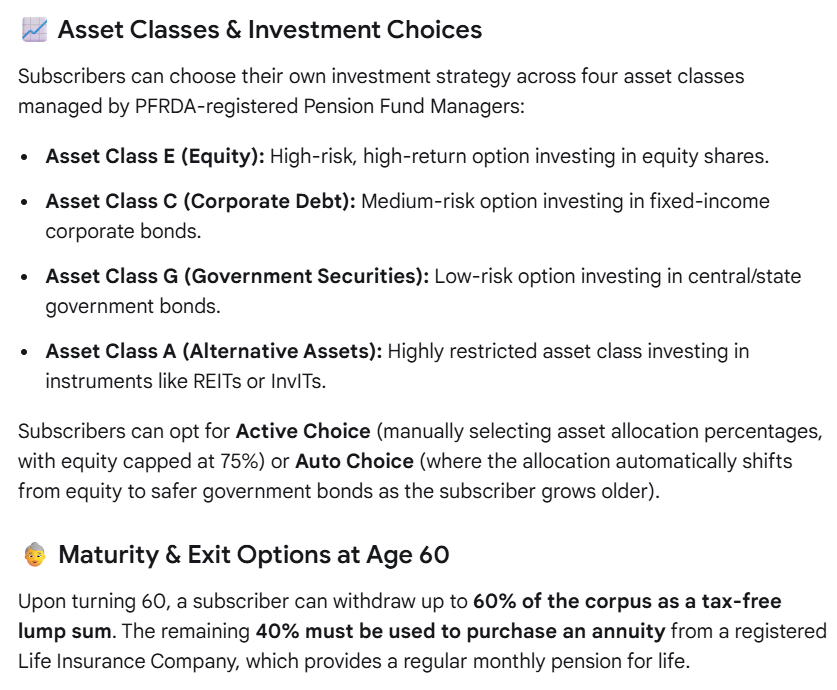Click the bold Asset Class C (Corporate Debt) label

coord(200,201)
